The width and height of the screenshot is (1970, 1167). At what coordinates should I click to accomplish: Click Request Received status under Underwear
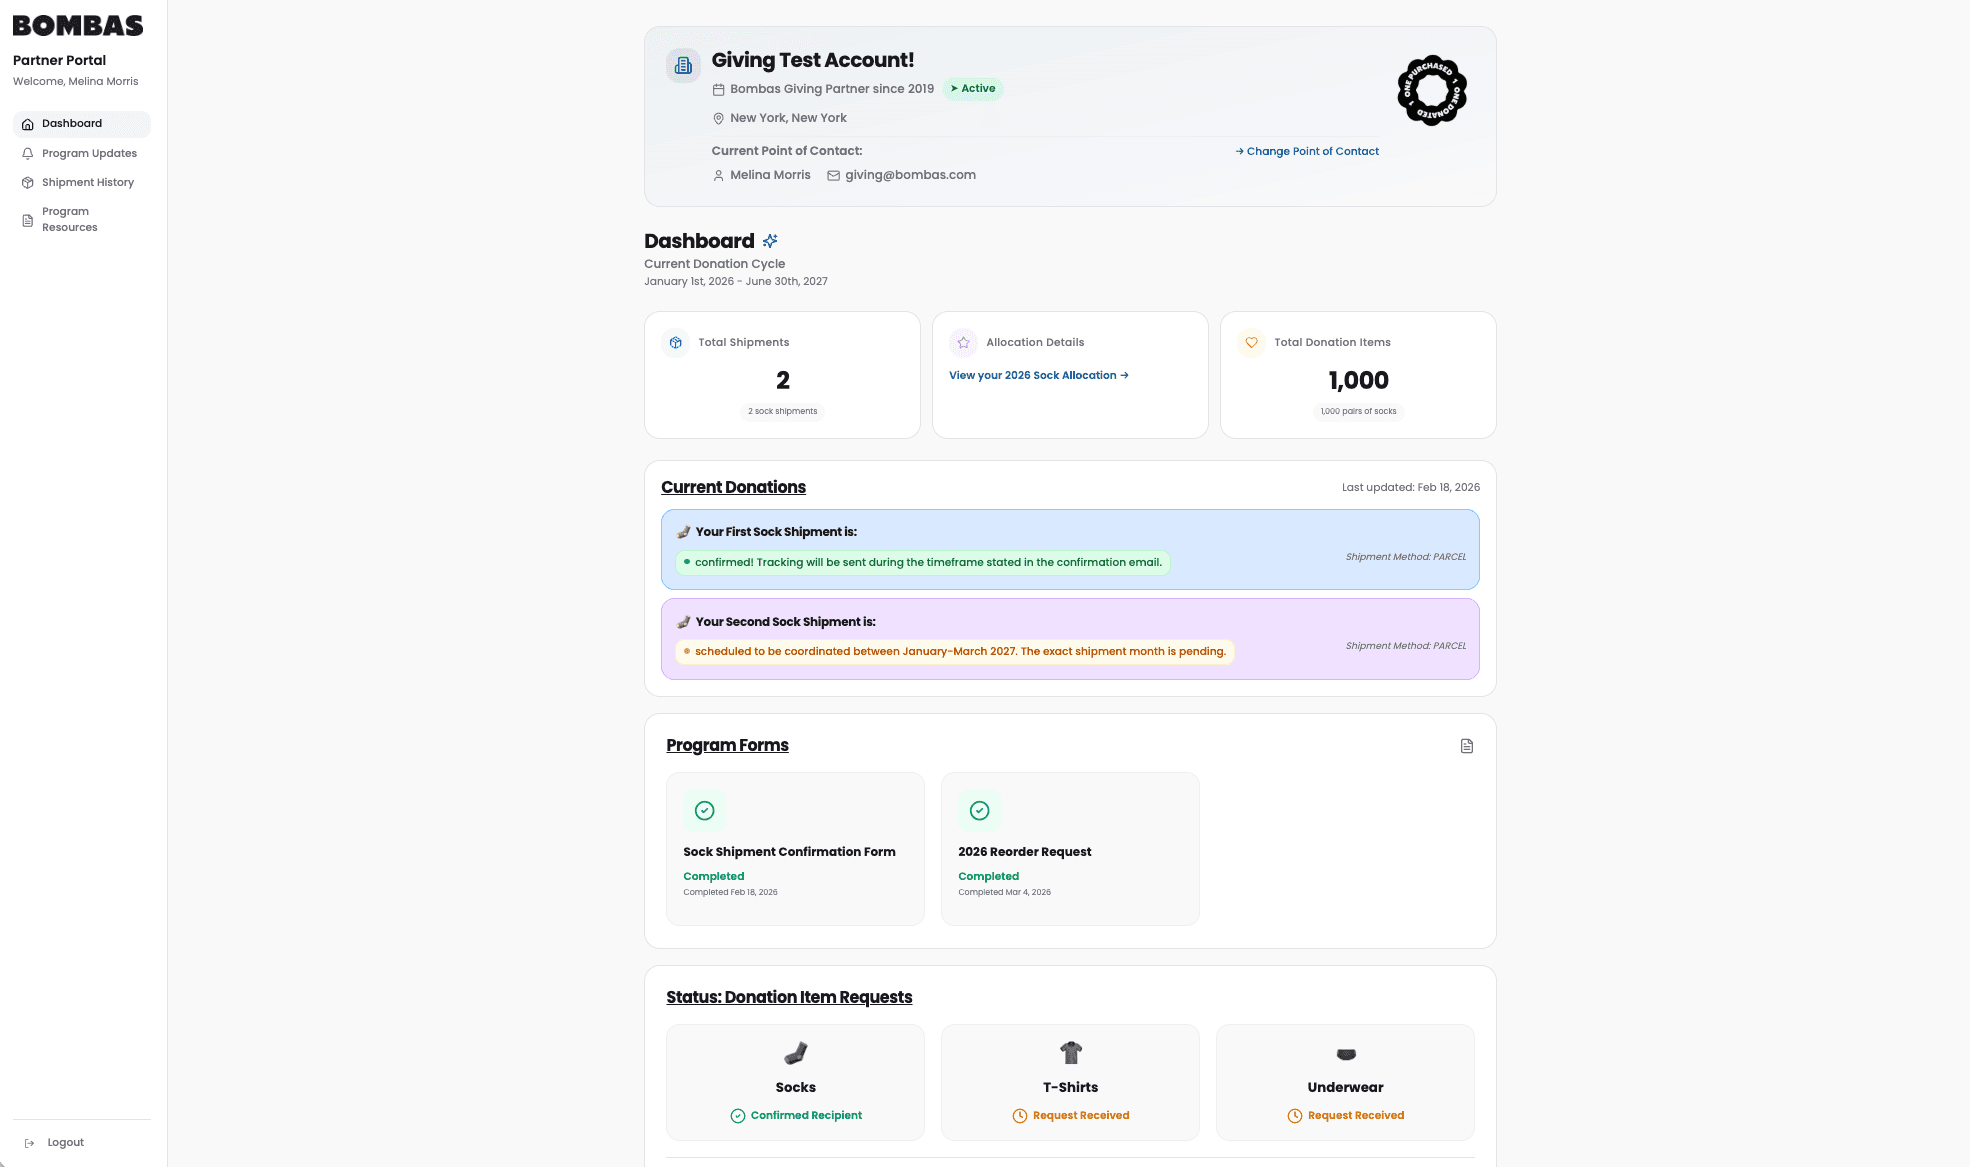(1346, 1115)
